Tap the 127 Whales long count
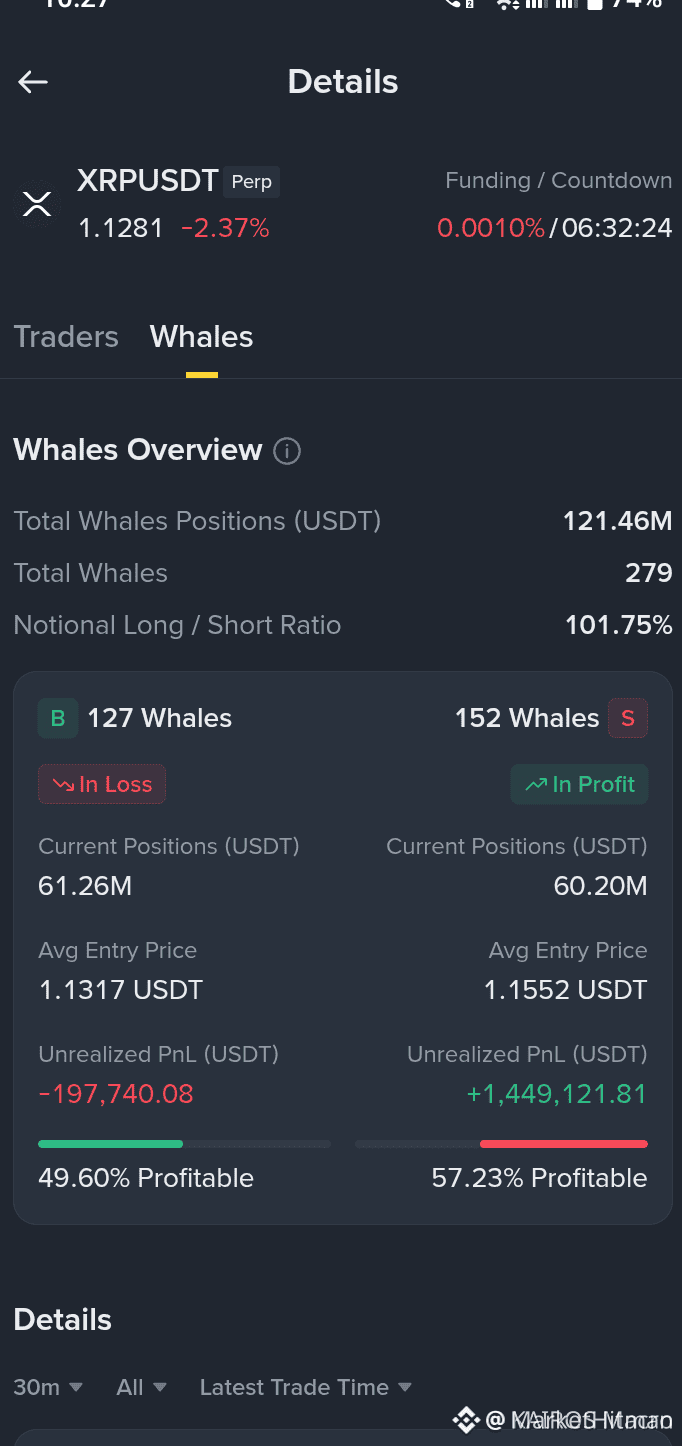The height and width of the screenshot is (1446, 682). click(159, 718)
